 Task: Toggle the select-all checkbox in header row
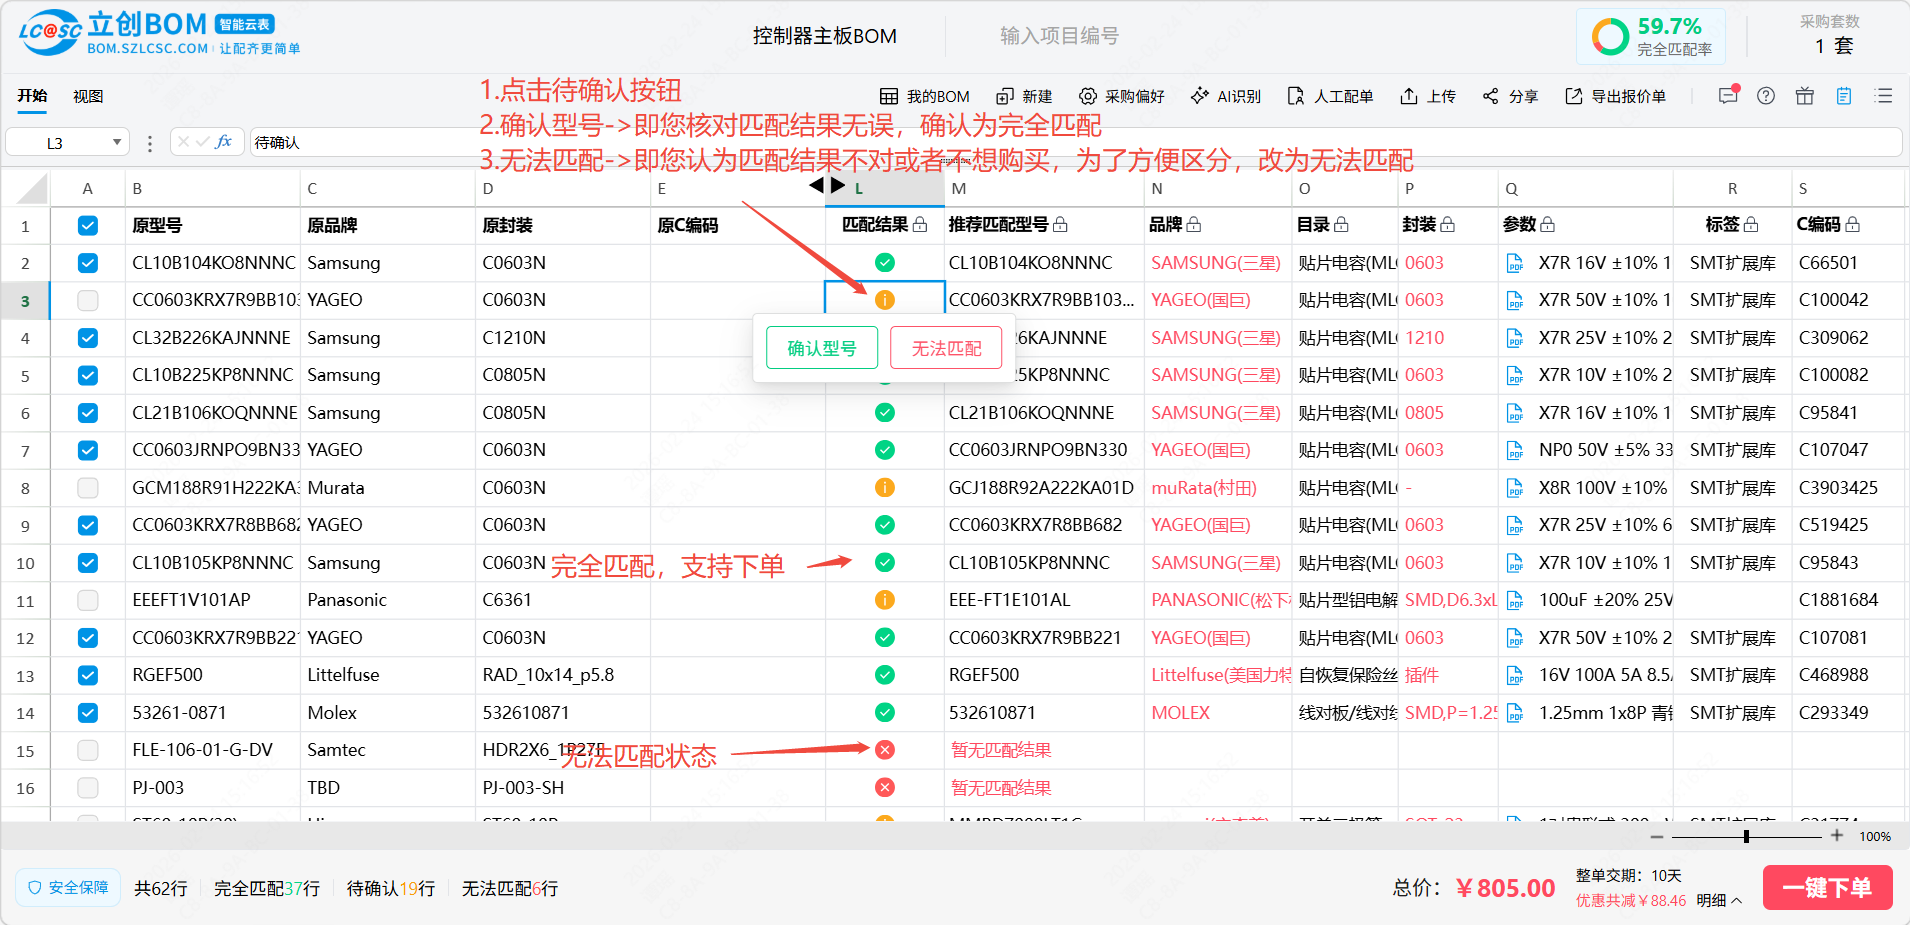88,225
